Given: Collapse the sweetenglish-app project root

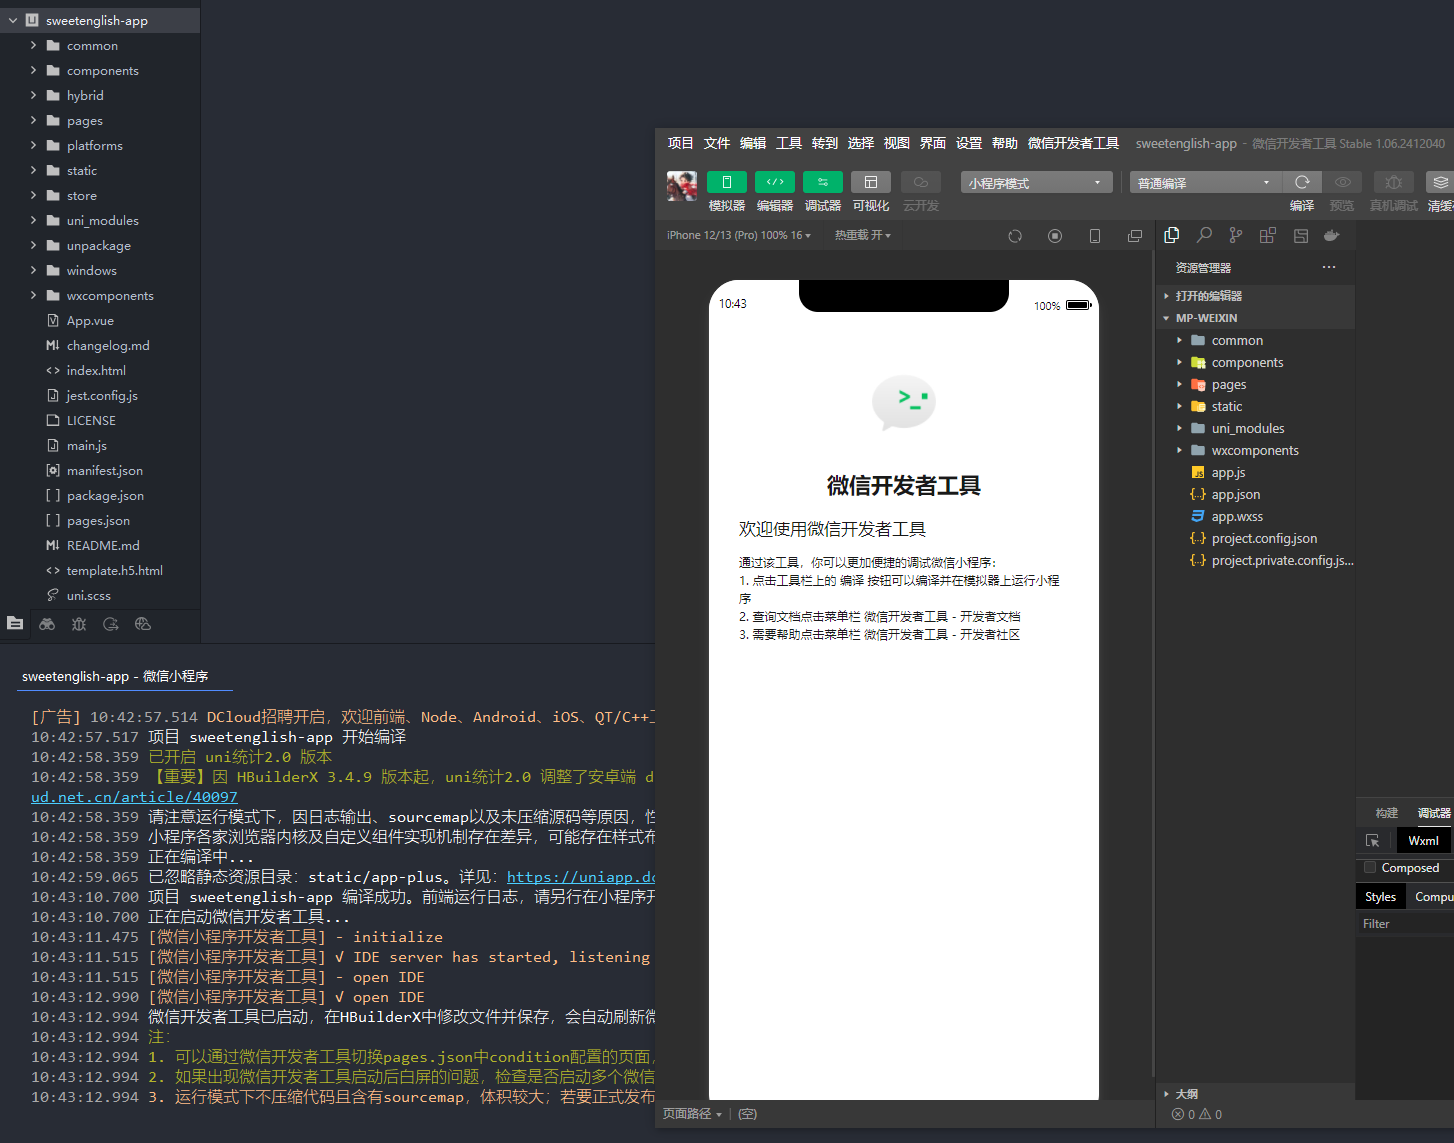Looking at the screenshot, I should (13, 20).
